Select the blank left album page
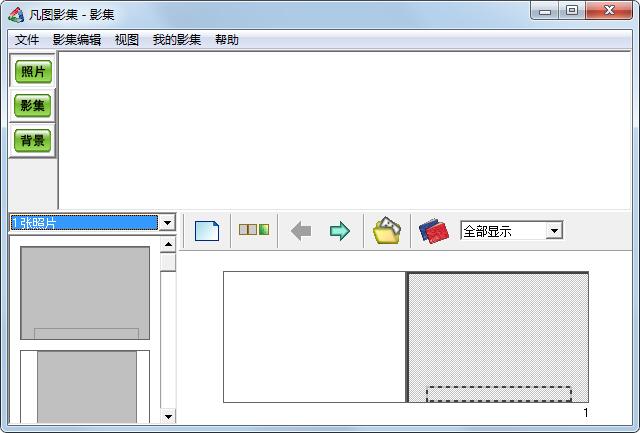 point(314,336)
